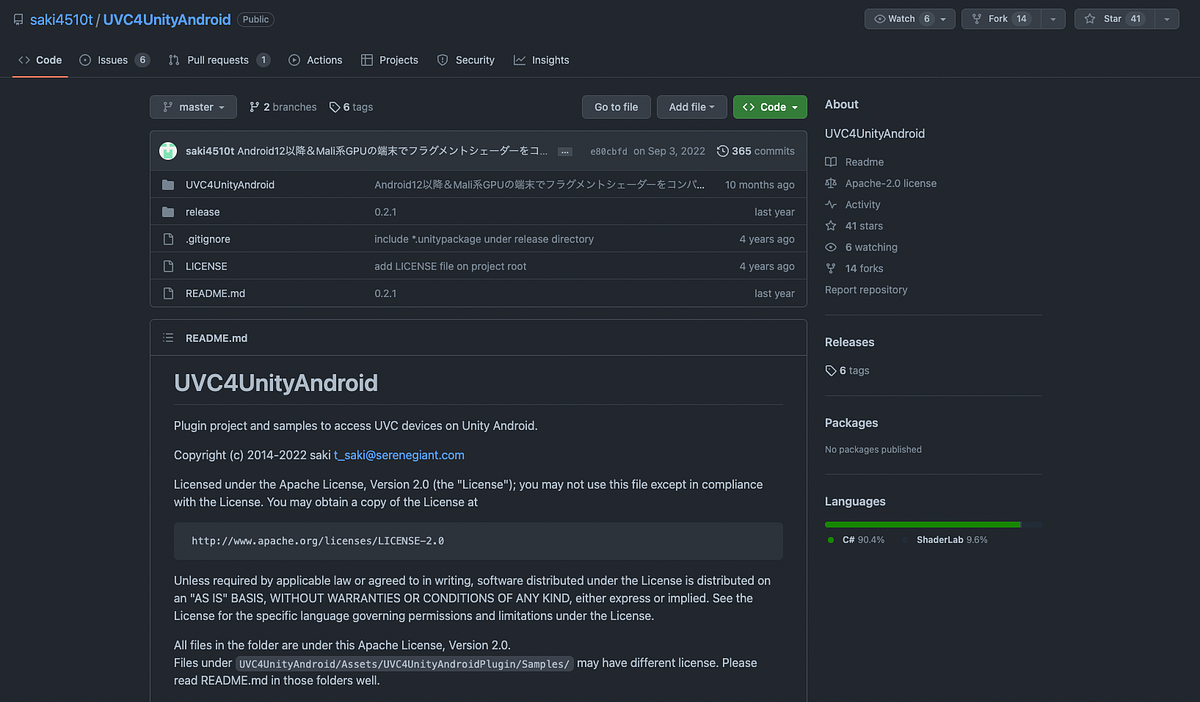Click the README list icon above the readme
Image resolution: width=1200 pixels, height=702 pixels.
tap(168, 337)
